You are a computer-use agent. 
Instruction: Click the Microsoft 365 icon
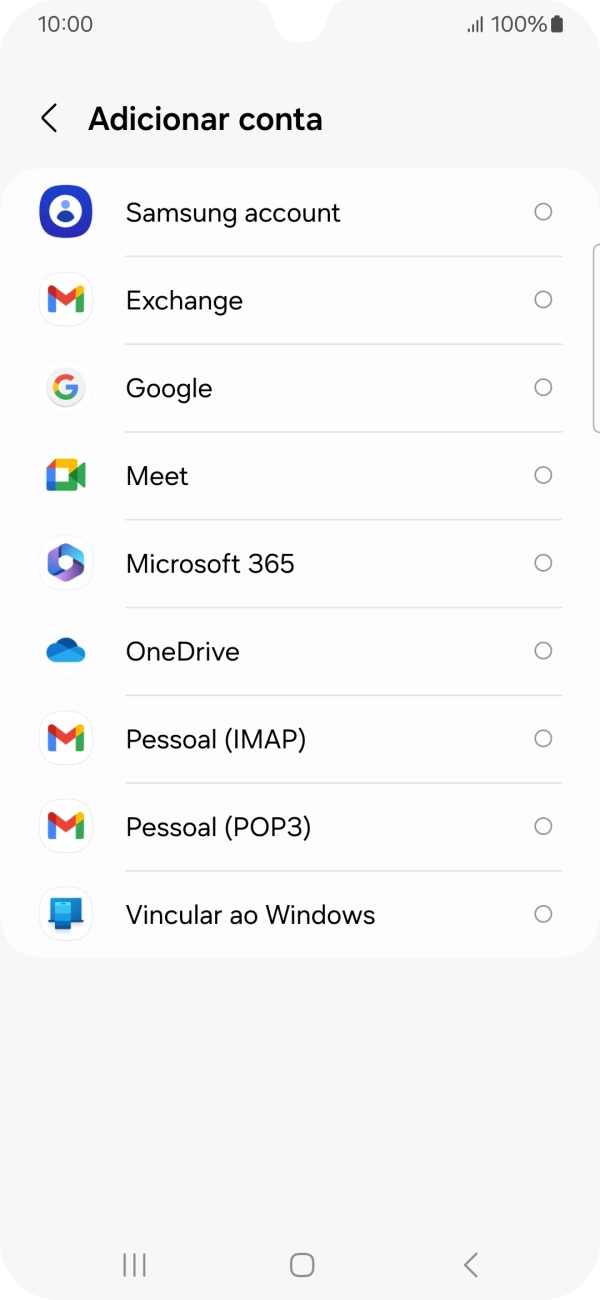point(65,563)
